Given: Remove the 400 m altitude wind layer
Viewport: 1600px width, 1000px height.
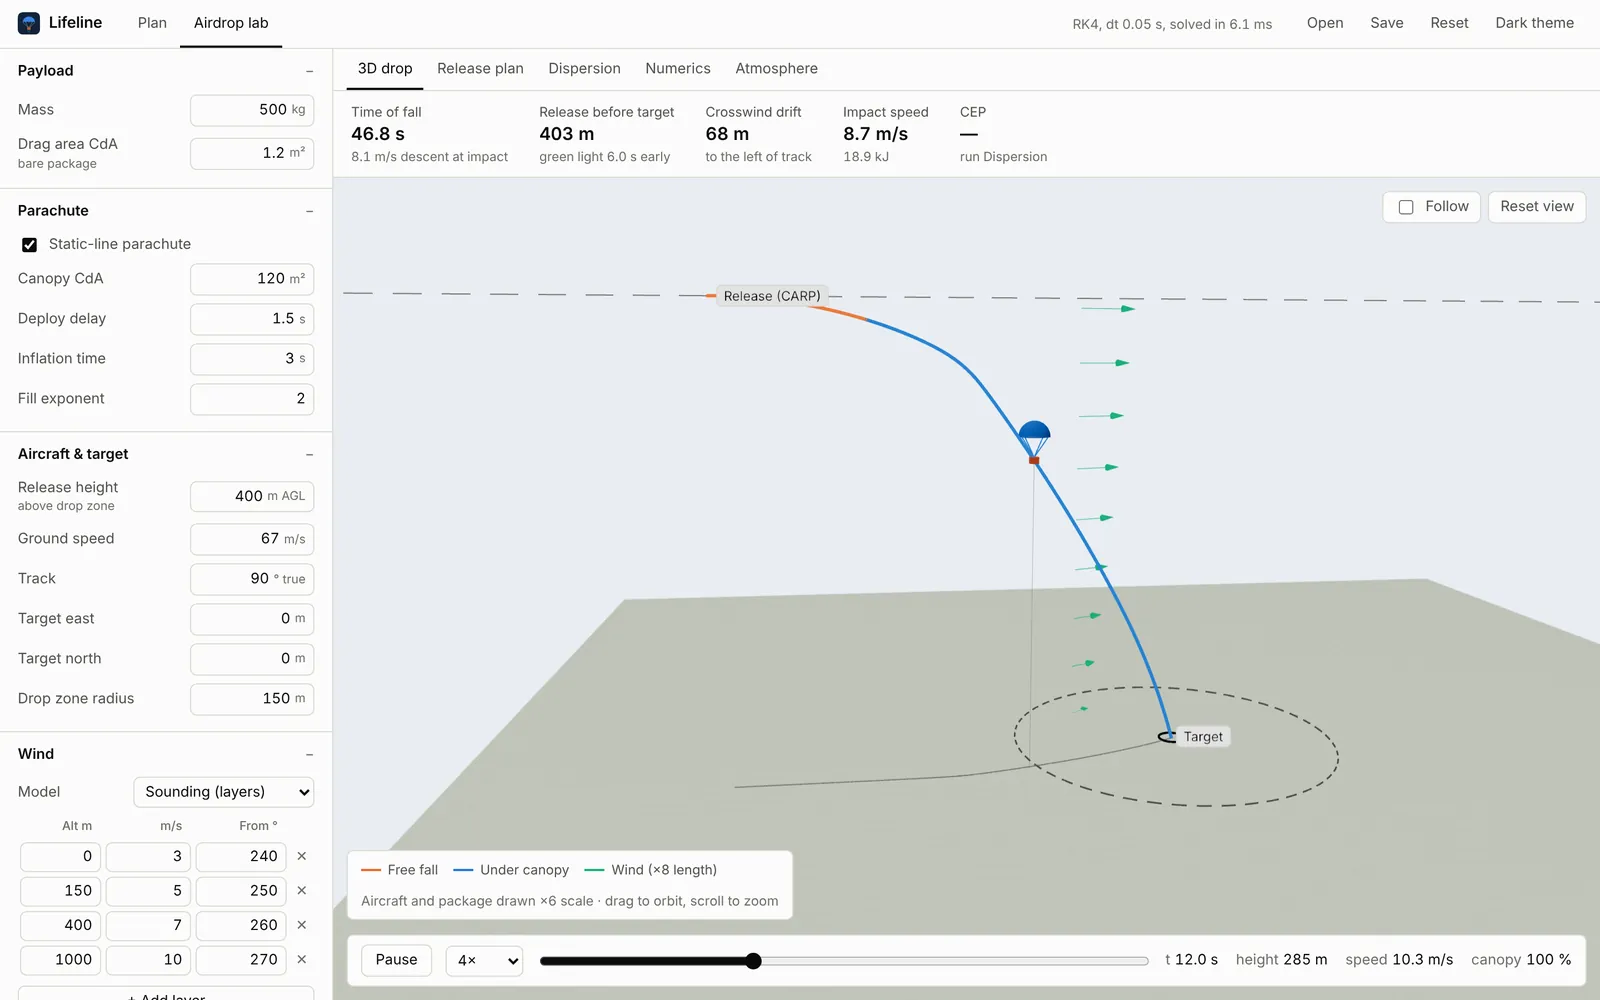Looking at the screenshot, I should (302, 925).
